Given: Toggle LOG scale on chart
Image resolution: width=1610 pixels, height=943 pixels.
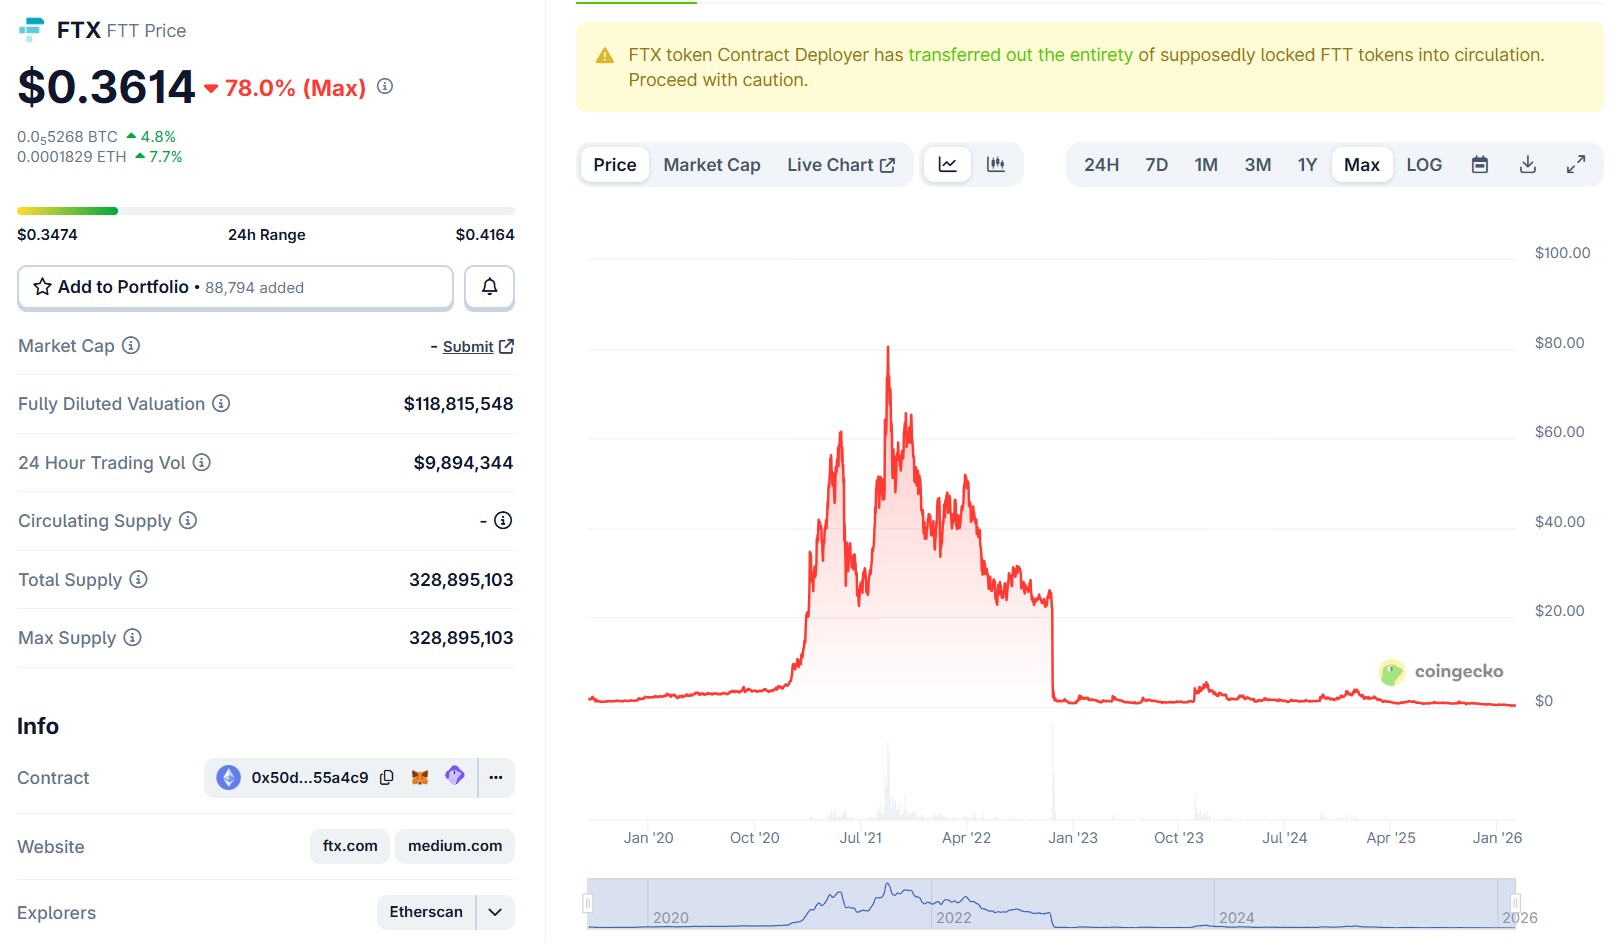Looking at the screenshot, I should tap(1423, 165).
